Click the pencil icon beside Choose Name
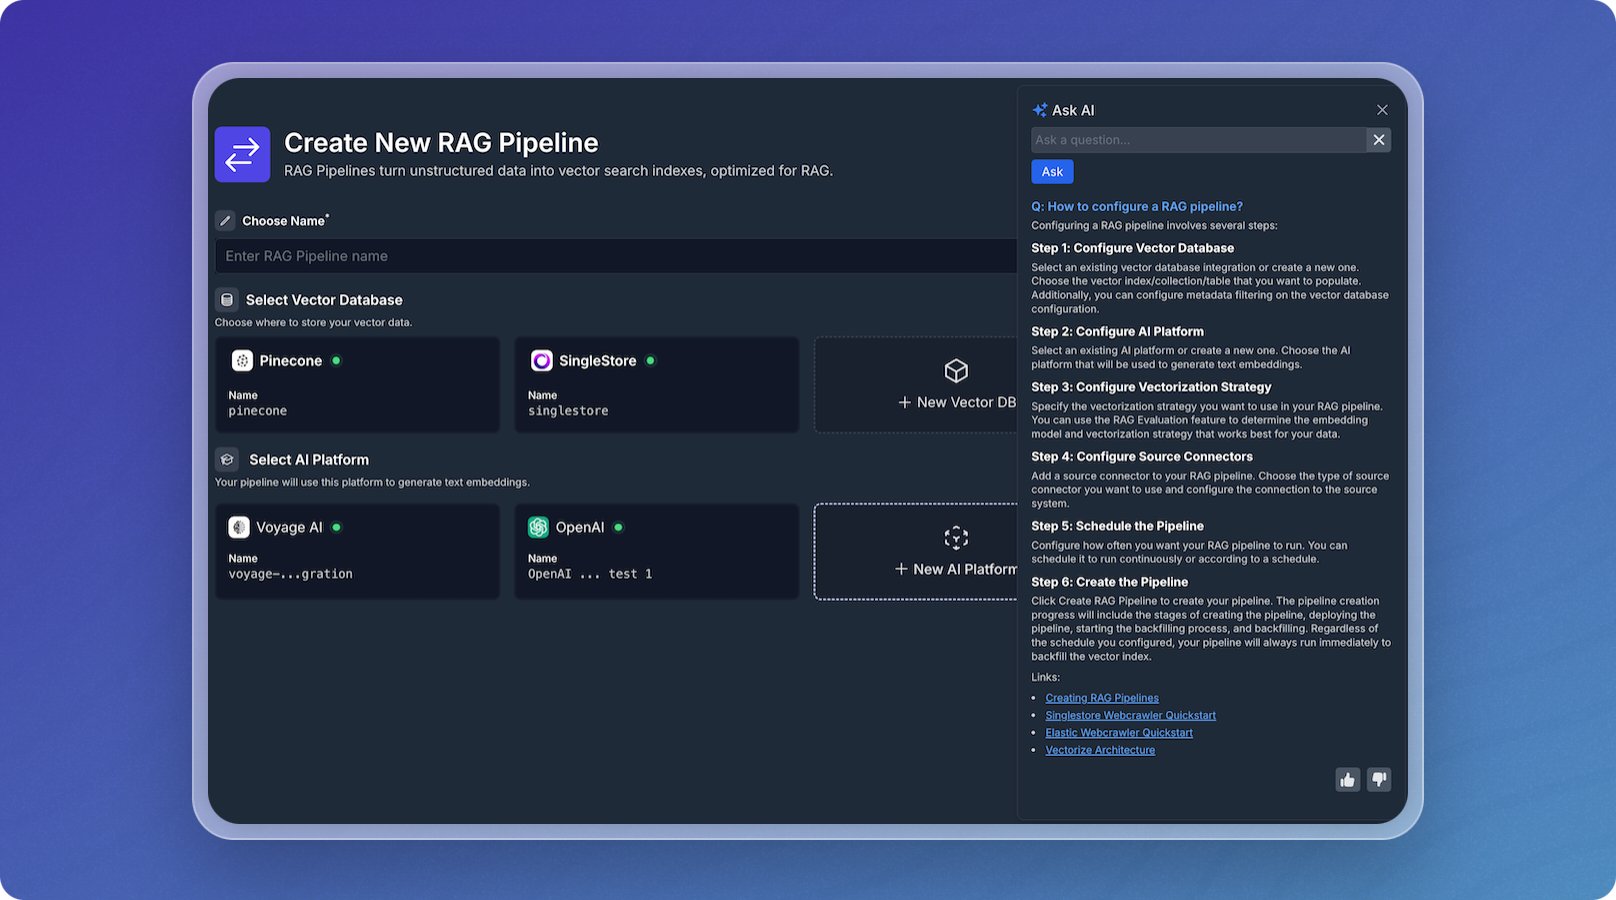This screenshot has width=1616, height=900. [225, 221]
